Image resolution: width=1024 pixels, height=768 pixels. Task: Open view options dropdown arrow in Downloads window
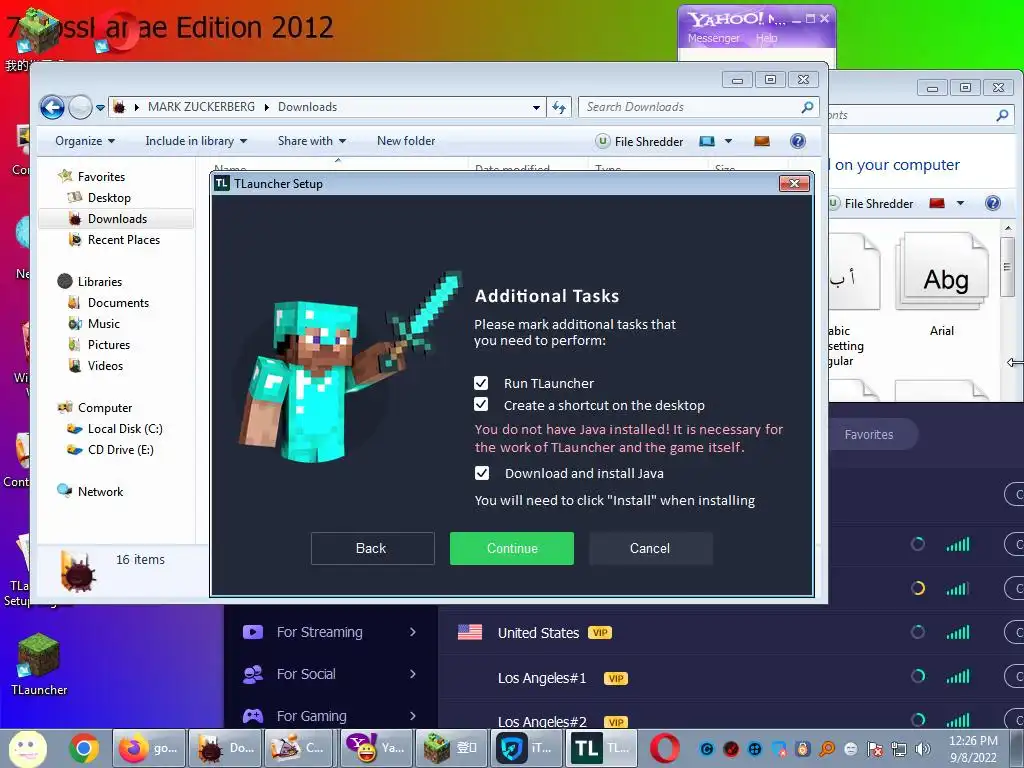[728, 141]
